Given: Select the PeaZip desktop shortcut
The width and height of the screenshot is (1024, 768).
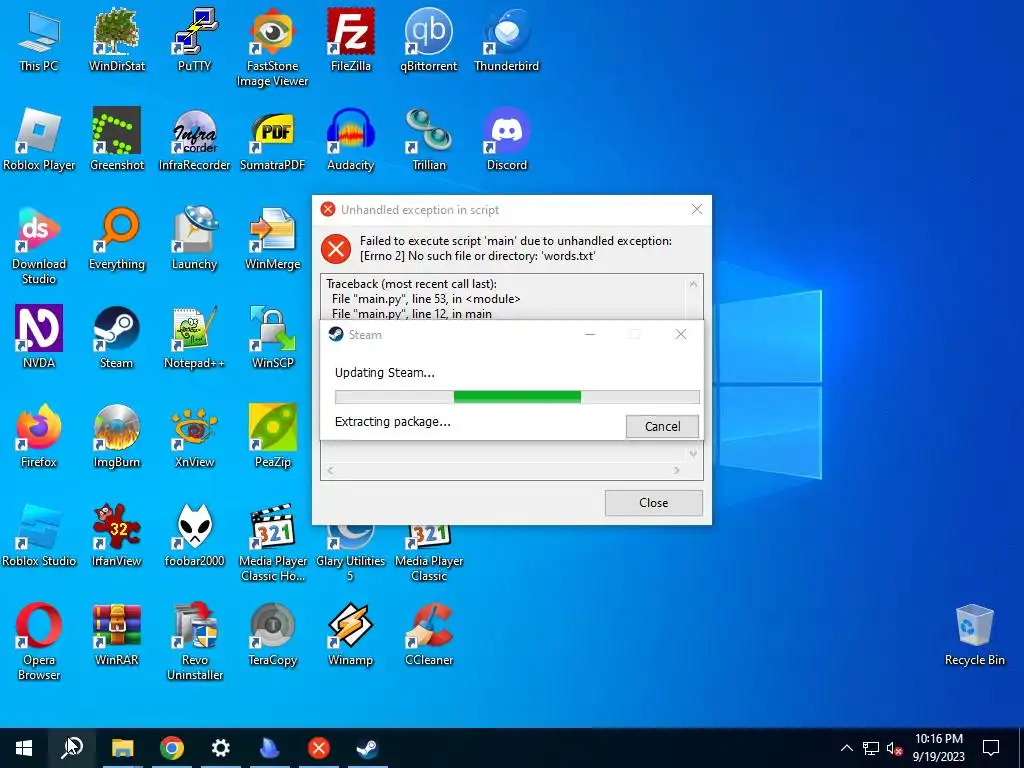Looking at the screenshot, I should (x=272, y=436).
